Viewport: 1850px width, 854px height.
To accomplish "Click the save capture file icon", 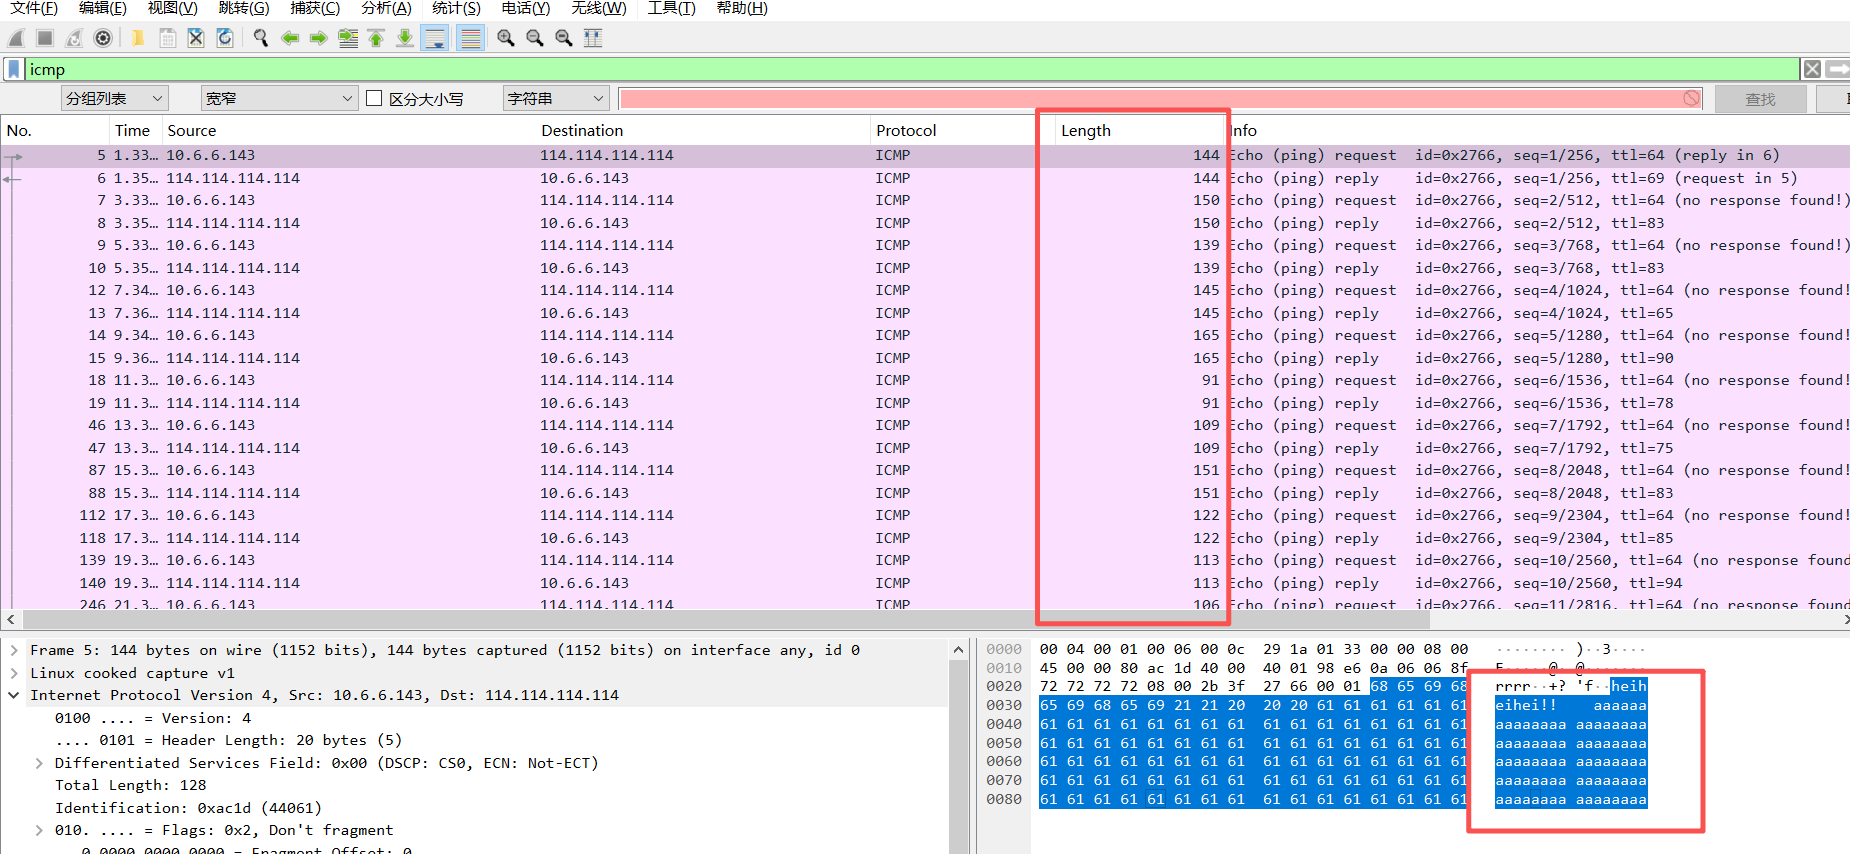I will (x=167, y=38).
